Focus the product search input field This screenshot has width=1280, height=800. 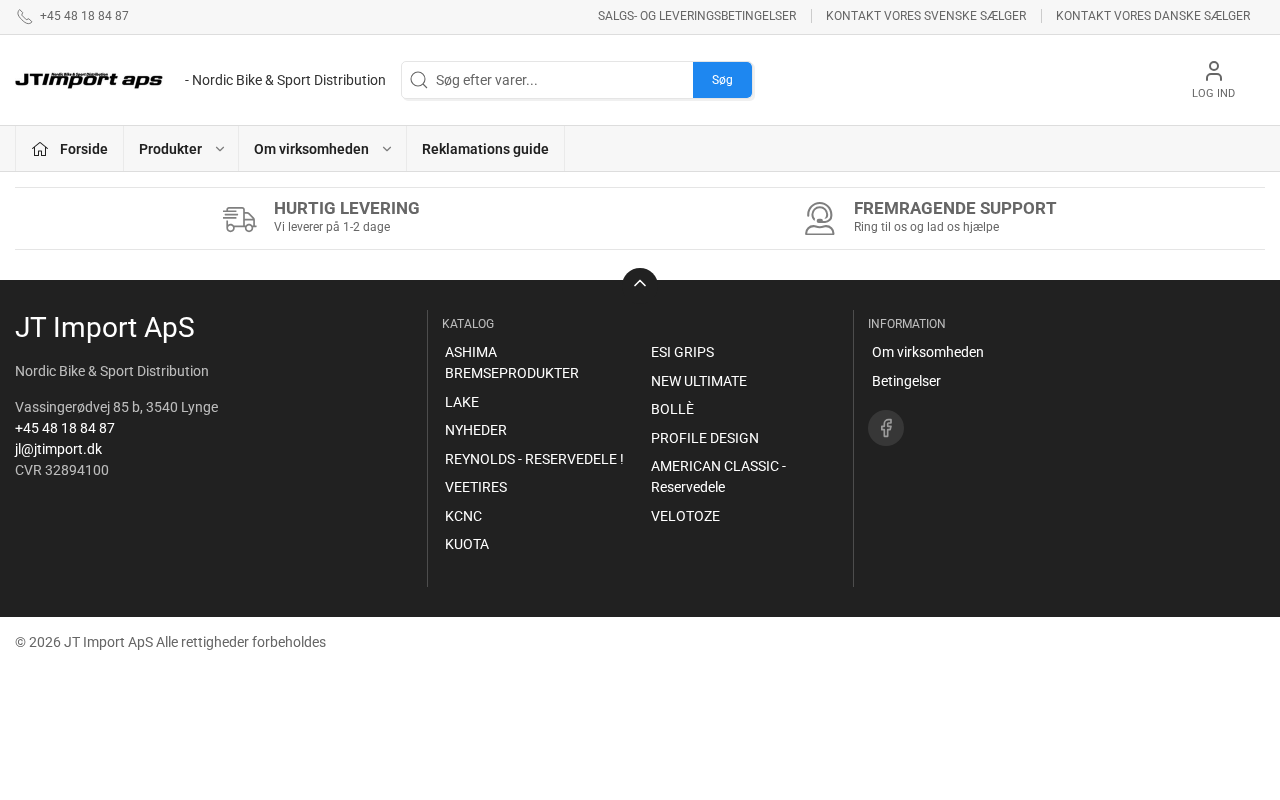(x=560, y=80)
